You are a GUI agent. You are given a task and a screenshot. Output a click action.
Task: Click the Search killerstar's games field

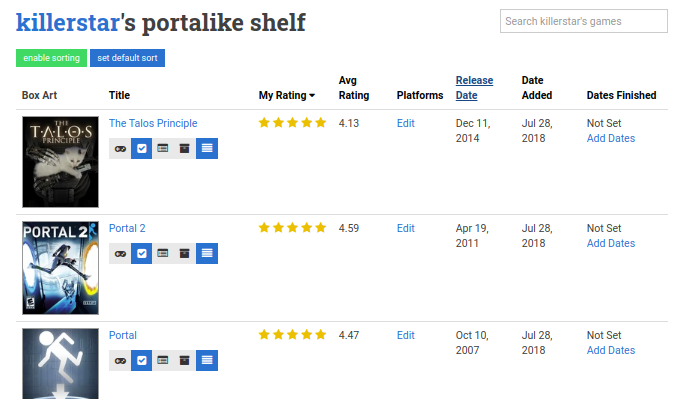pyautogui.click(x=584, y=21)
